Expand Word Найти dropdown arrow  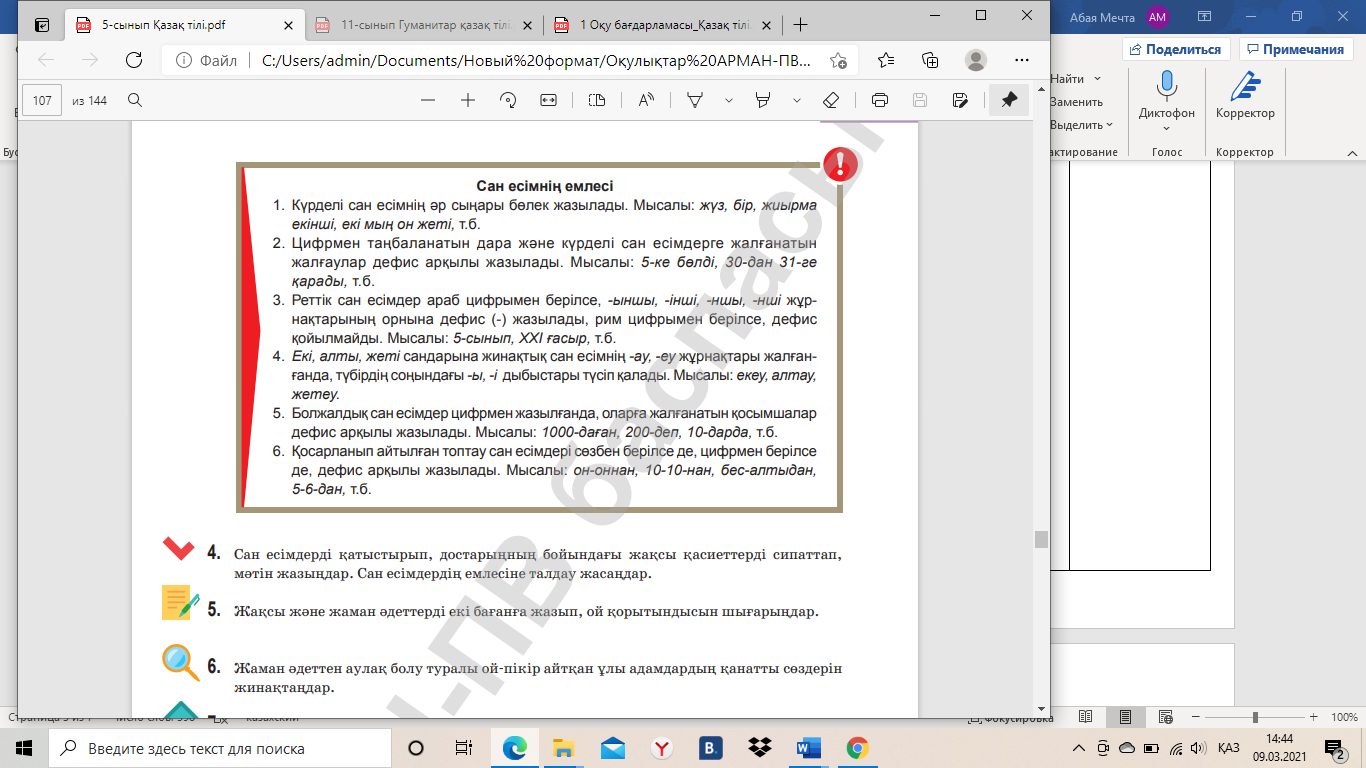(x=1098, y=78)
